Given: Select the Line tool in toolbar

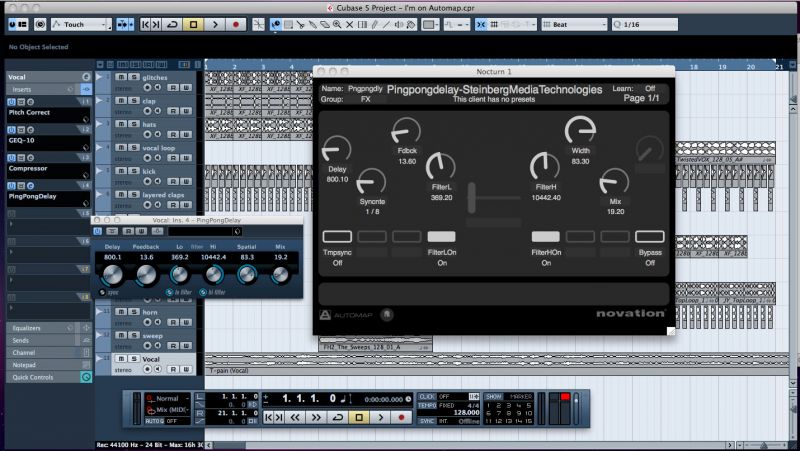Looking at the screenshot, I should pos(386,24).
